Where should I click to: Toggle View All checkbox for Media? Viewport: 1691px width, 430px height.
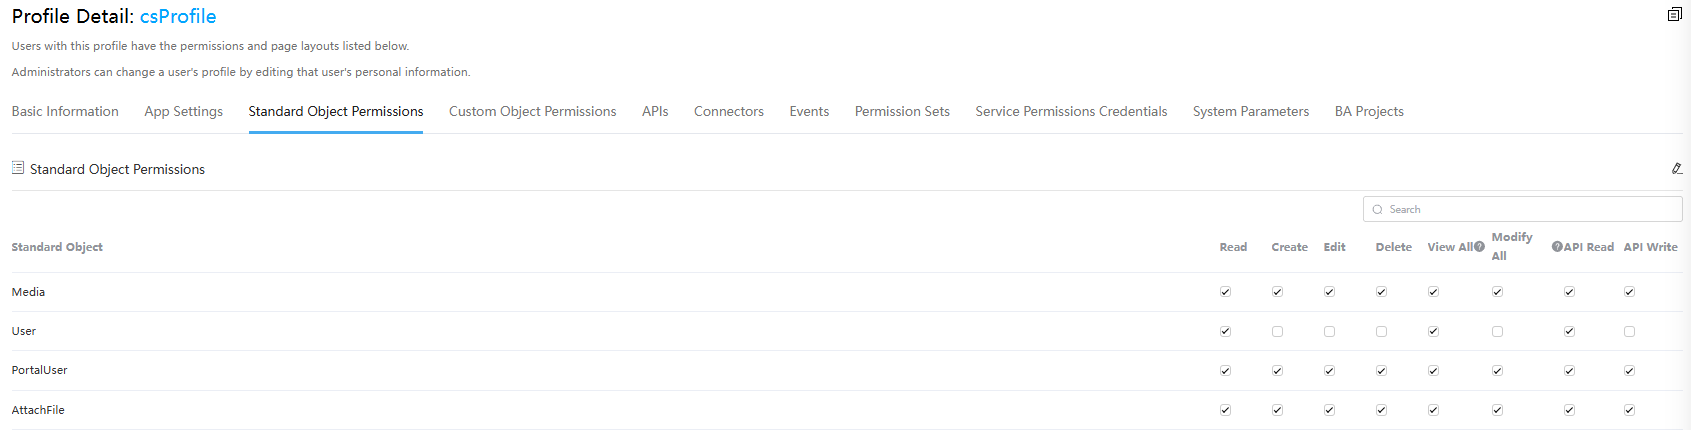(1433, 292)
